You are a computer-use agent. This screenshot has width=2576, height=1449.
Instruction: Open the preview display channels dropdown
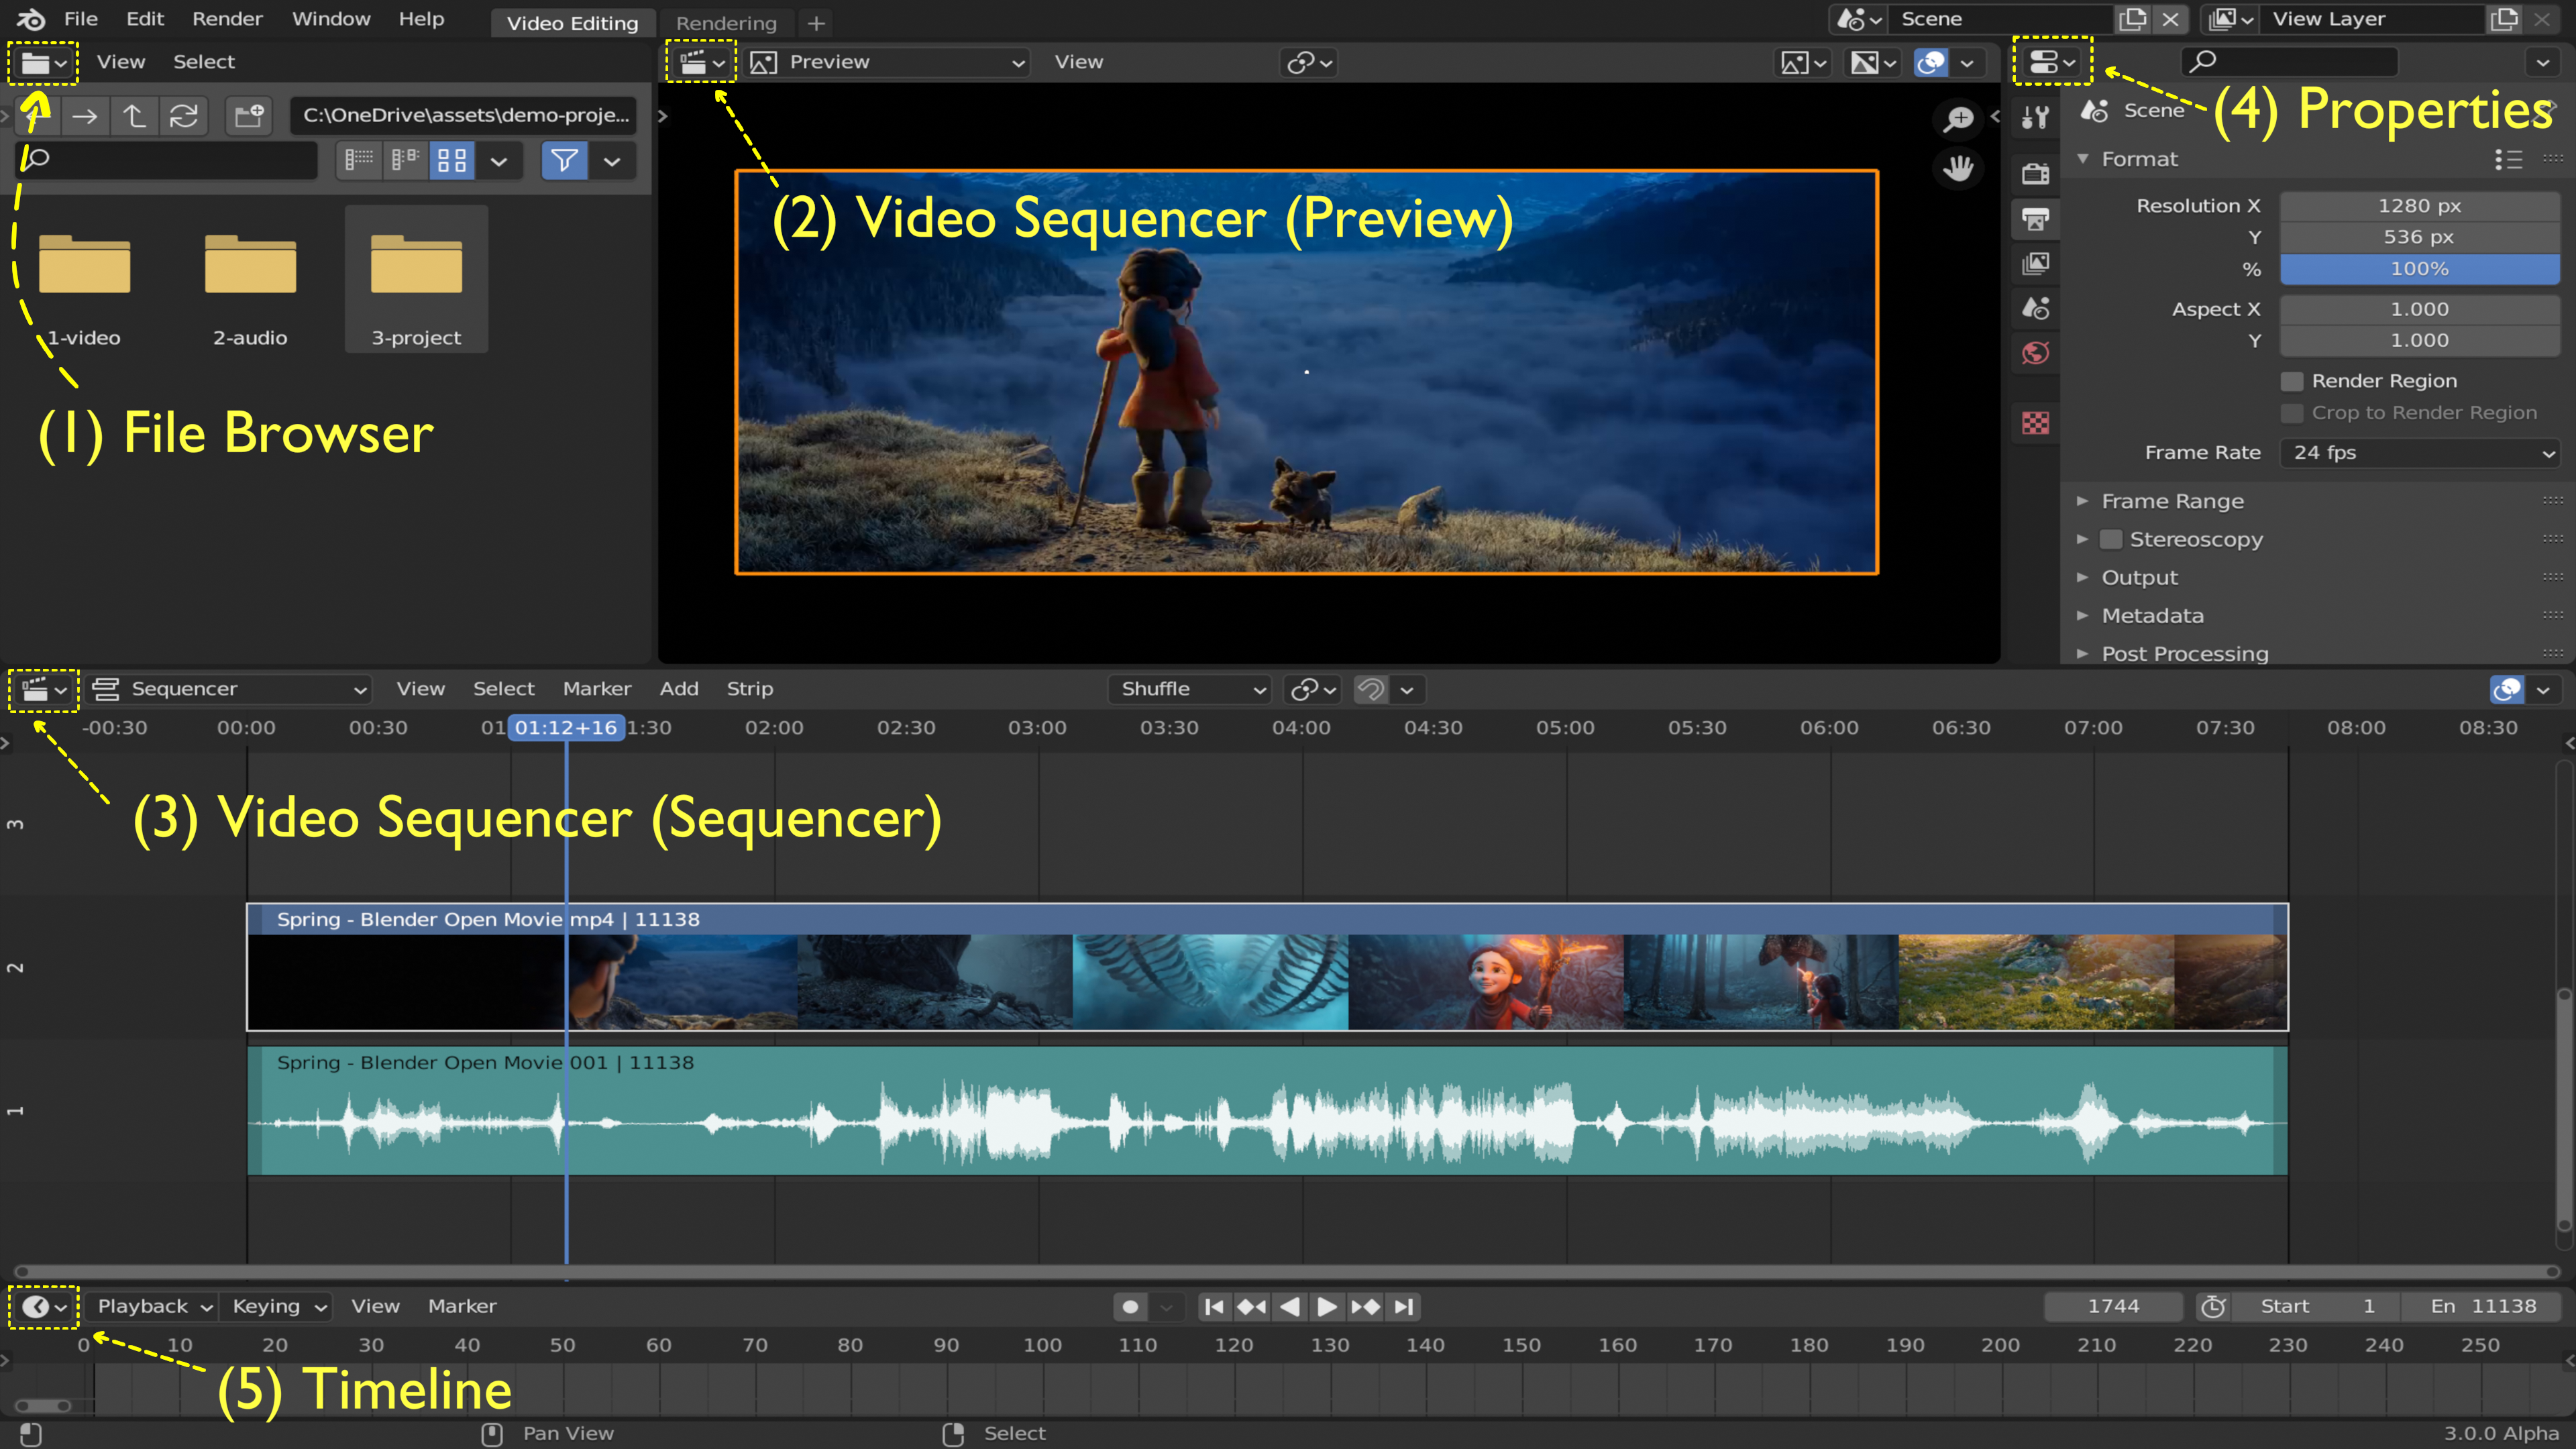(1872, 62)
